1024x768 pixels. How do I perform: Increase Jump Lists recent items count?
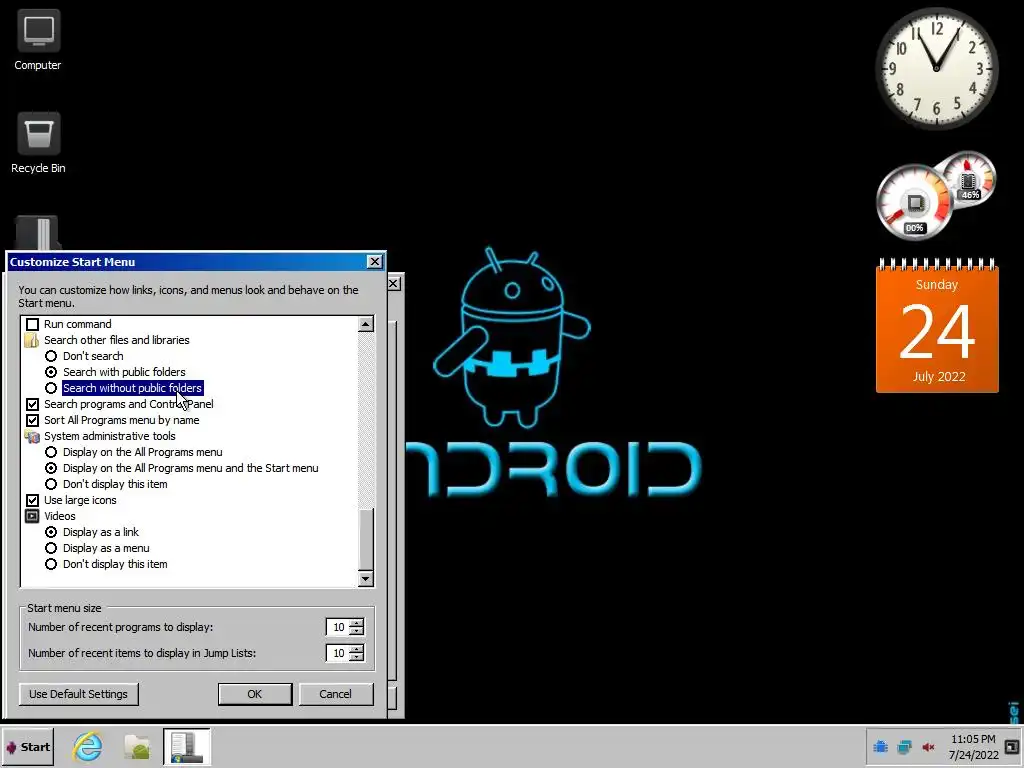point(357,649)
